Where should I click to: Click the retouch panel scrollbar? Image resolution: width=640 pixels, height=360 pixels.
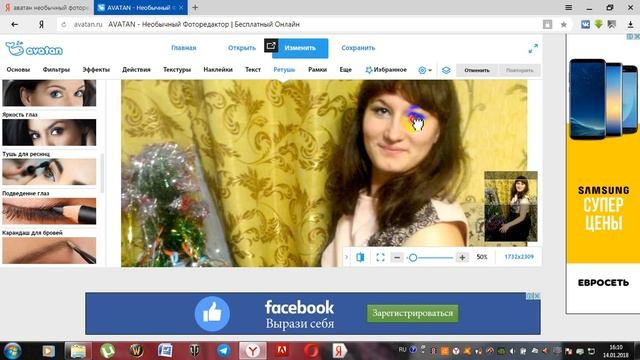102,173
